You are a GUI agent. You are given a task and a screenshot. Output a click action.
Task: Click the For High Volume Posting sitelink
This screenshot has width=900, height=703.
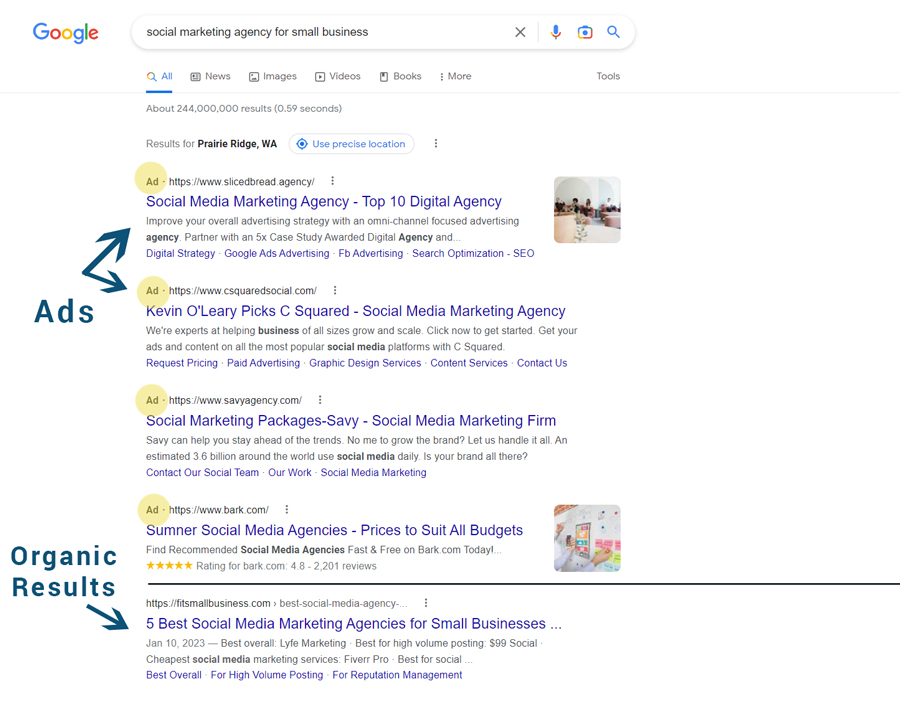(x=267, y=675)
